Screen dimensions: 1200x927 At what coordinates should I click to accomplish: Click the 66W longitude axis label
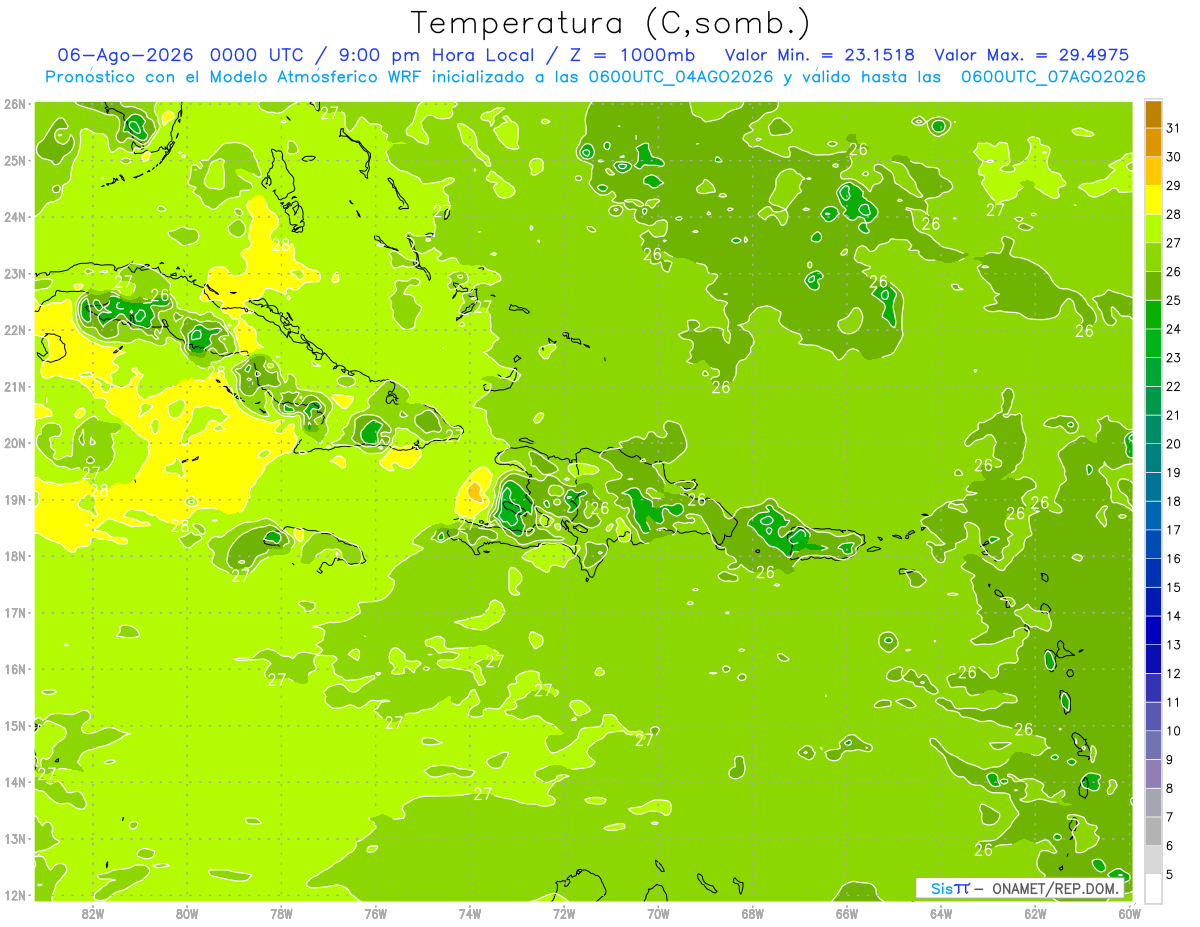tap(847, 913)
